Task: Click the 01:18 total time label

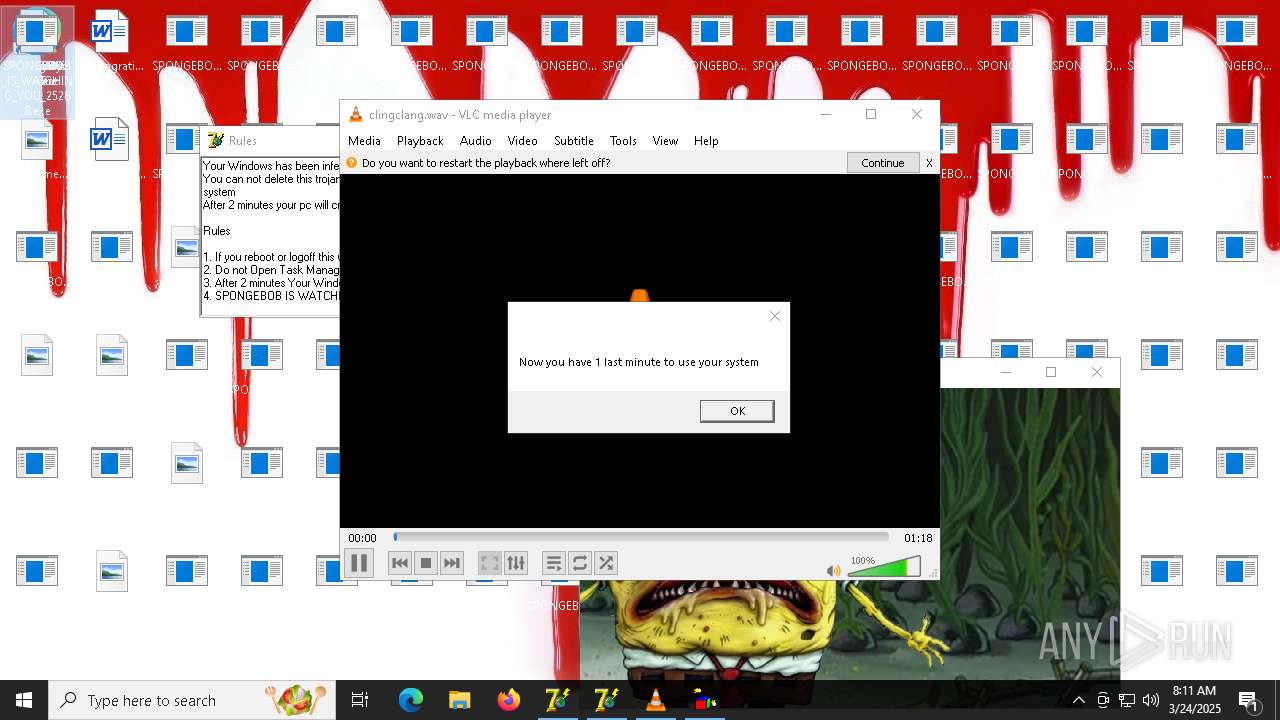Action: 918,538
